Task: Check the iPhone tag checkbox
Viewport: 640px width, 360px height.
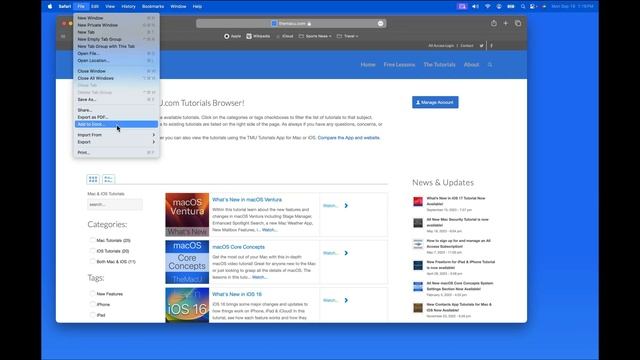Action: pos(92,304)
